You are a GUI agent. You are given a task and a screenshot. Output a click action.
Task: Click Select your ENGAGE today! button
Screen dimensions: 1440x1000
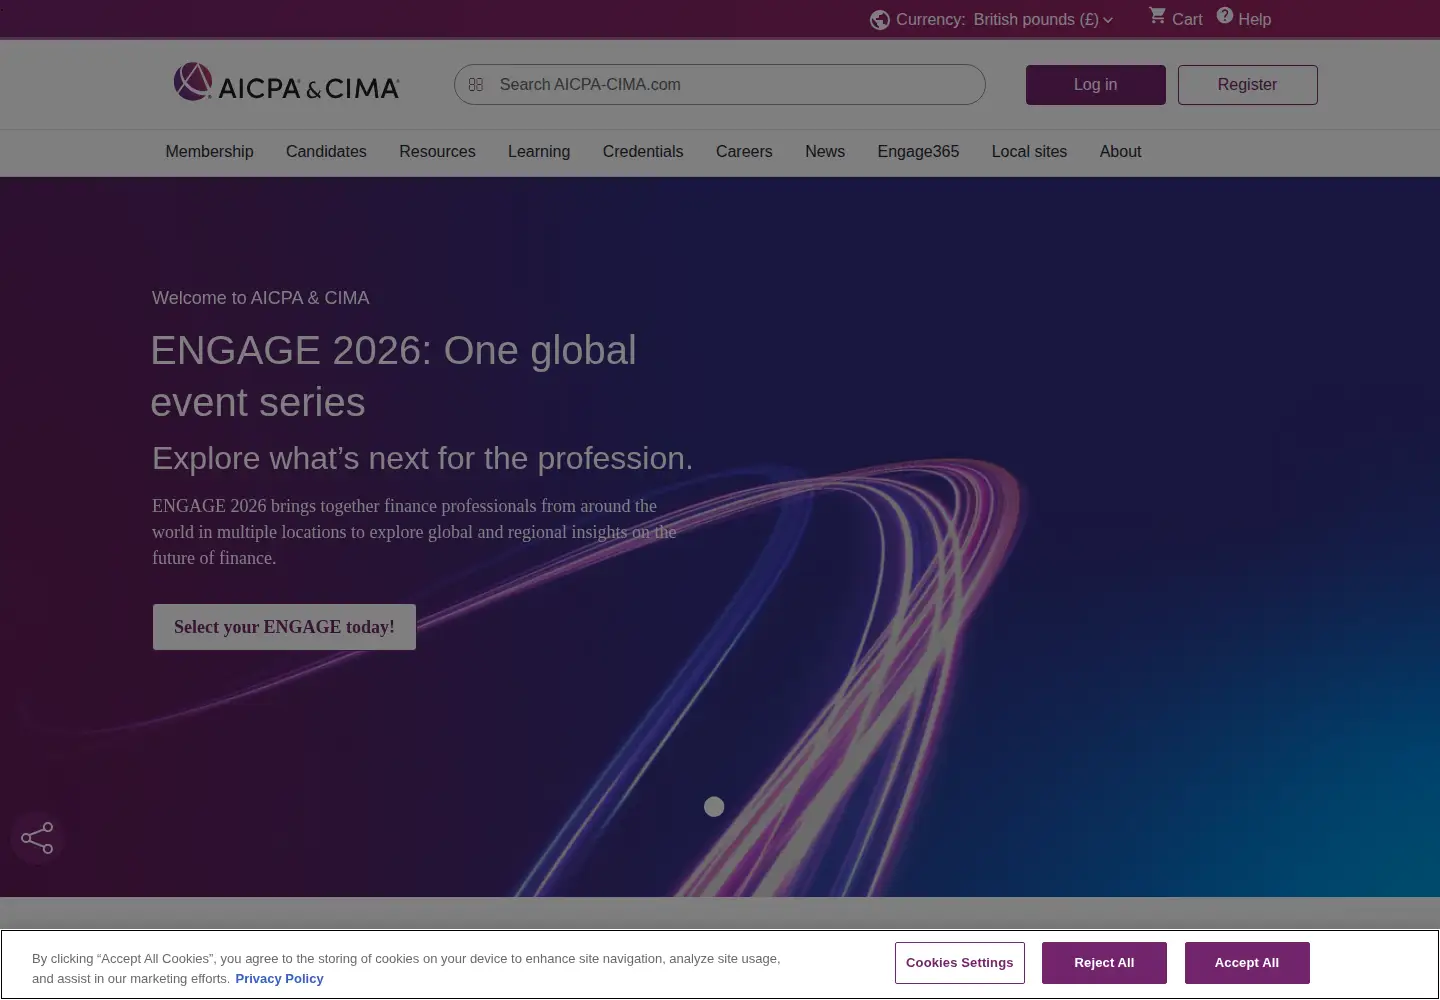click(284, 627)
